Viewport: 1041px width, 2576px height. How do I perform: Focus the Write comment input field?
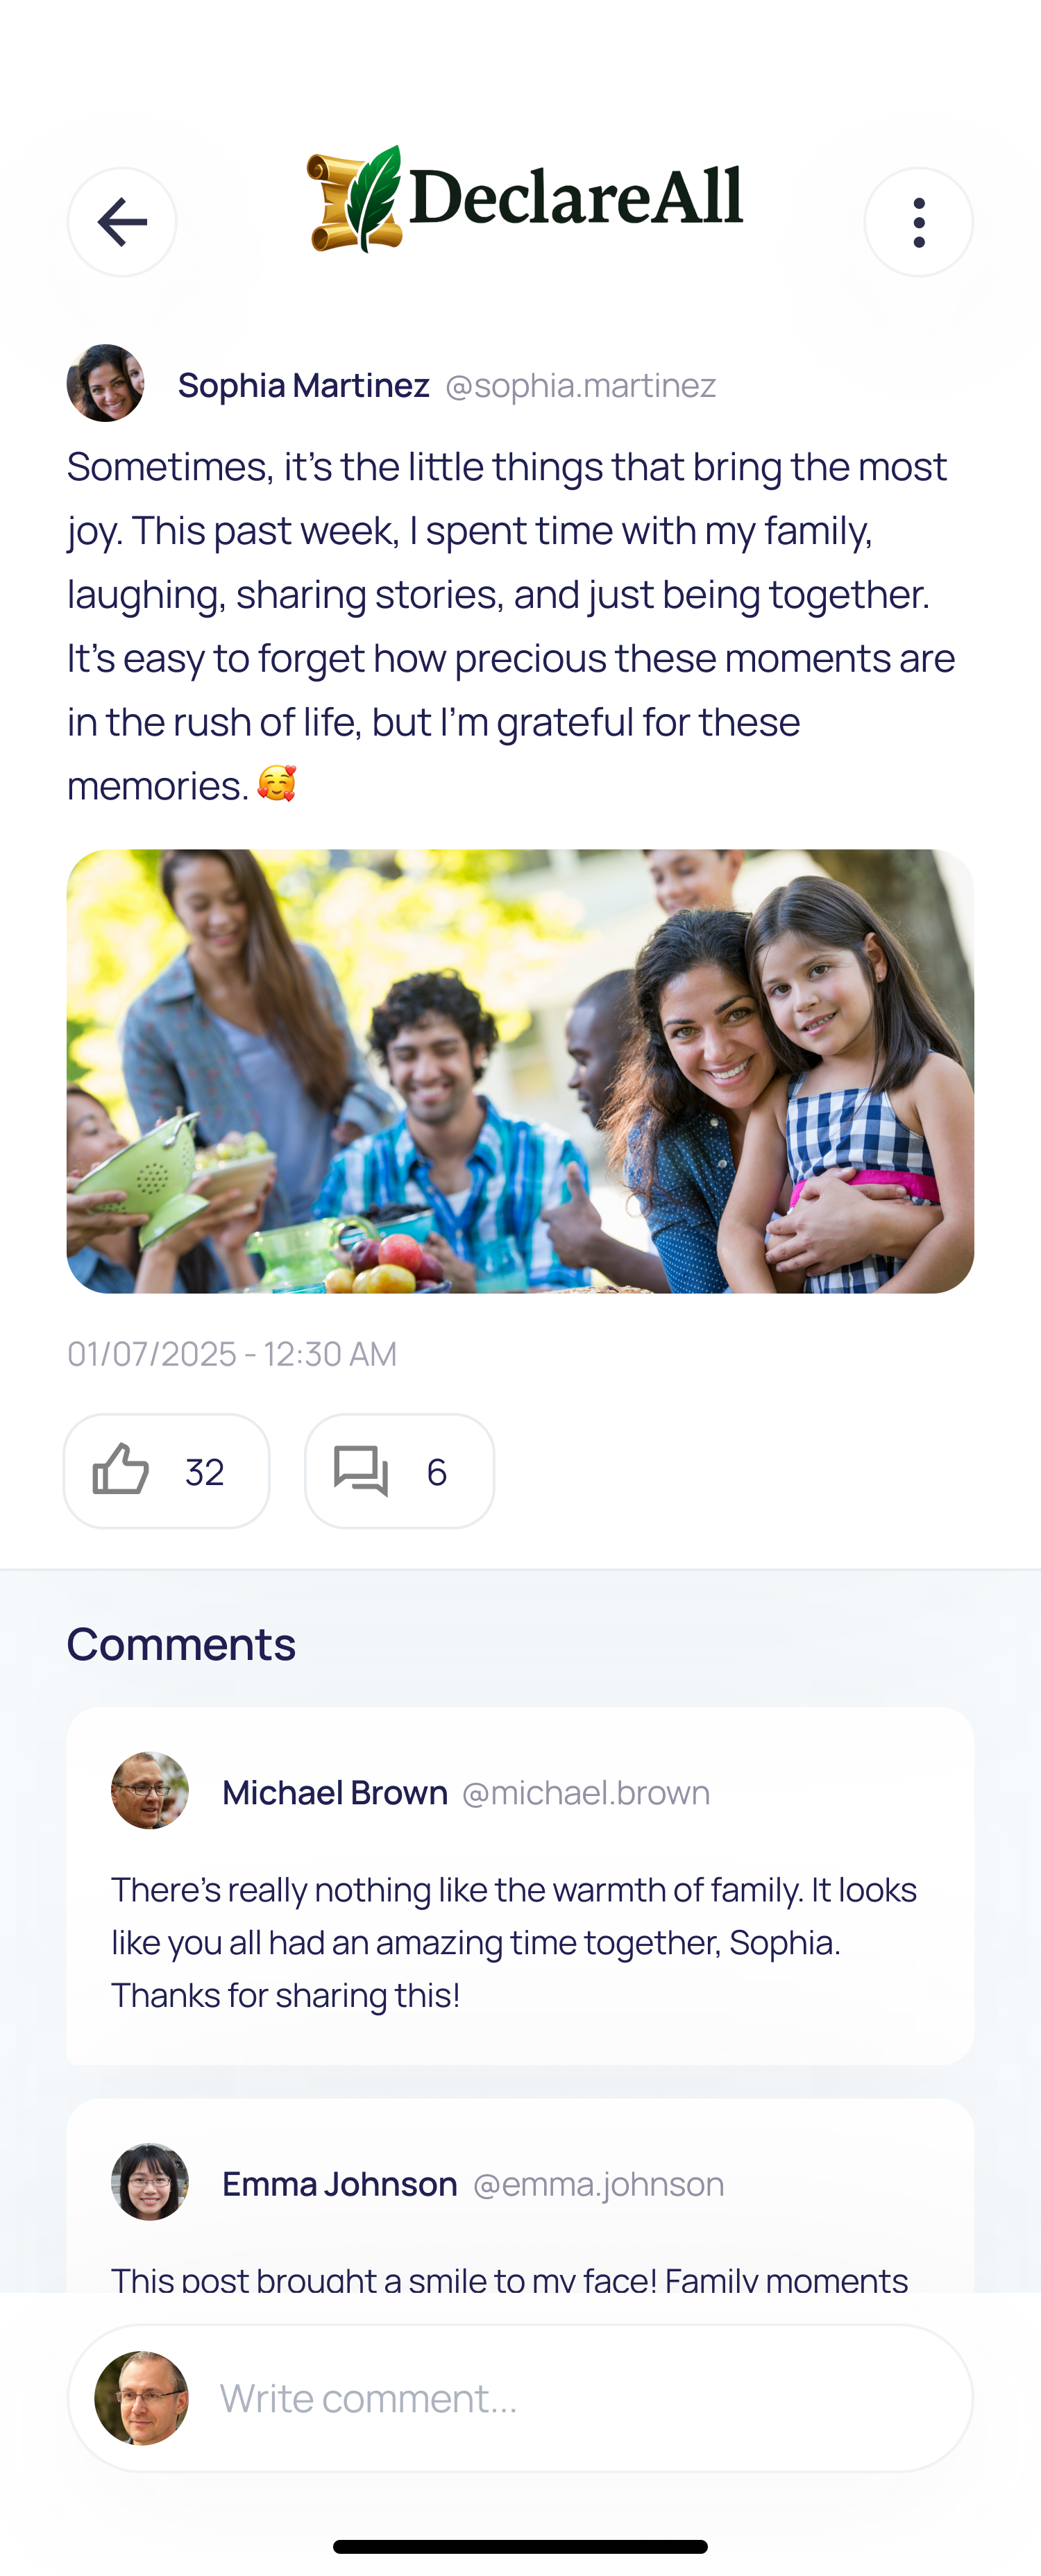520,2398
